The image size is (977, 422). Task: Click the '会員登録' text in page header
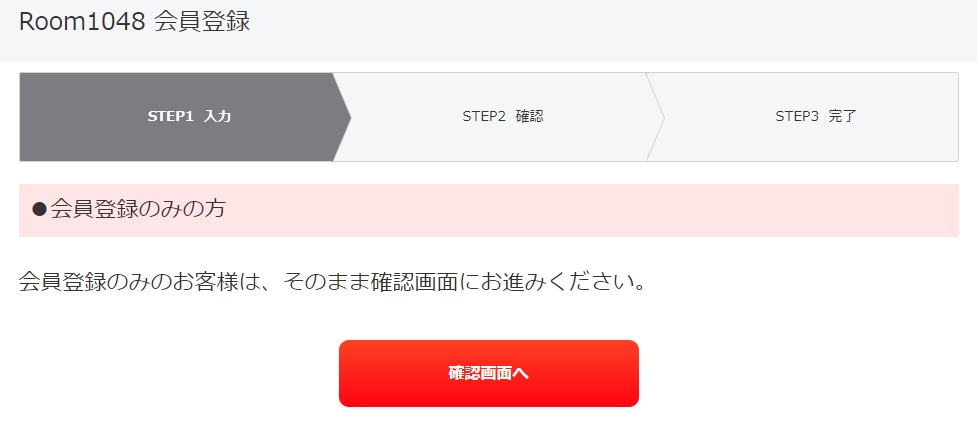[x=202, y=22]
